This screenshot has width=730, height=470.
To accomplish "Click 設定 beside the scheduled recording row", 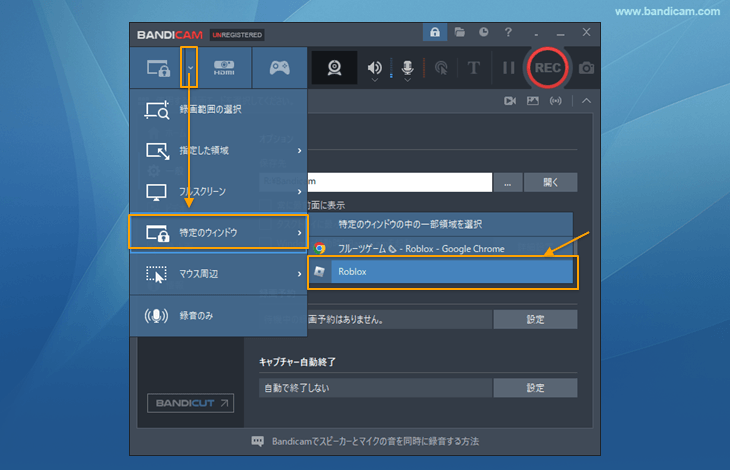I will tap(535, 319).
